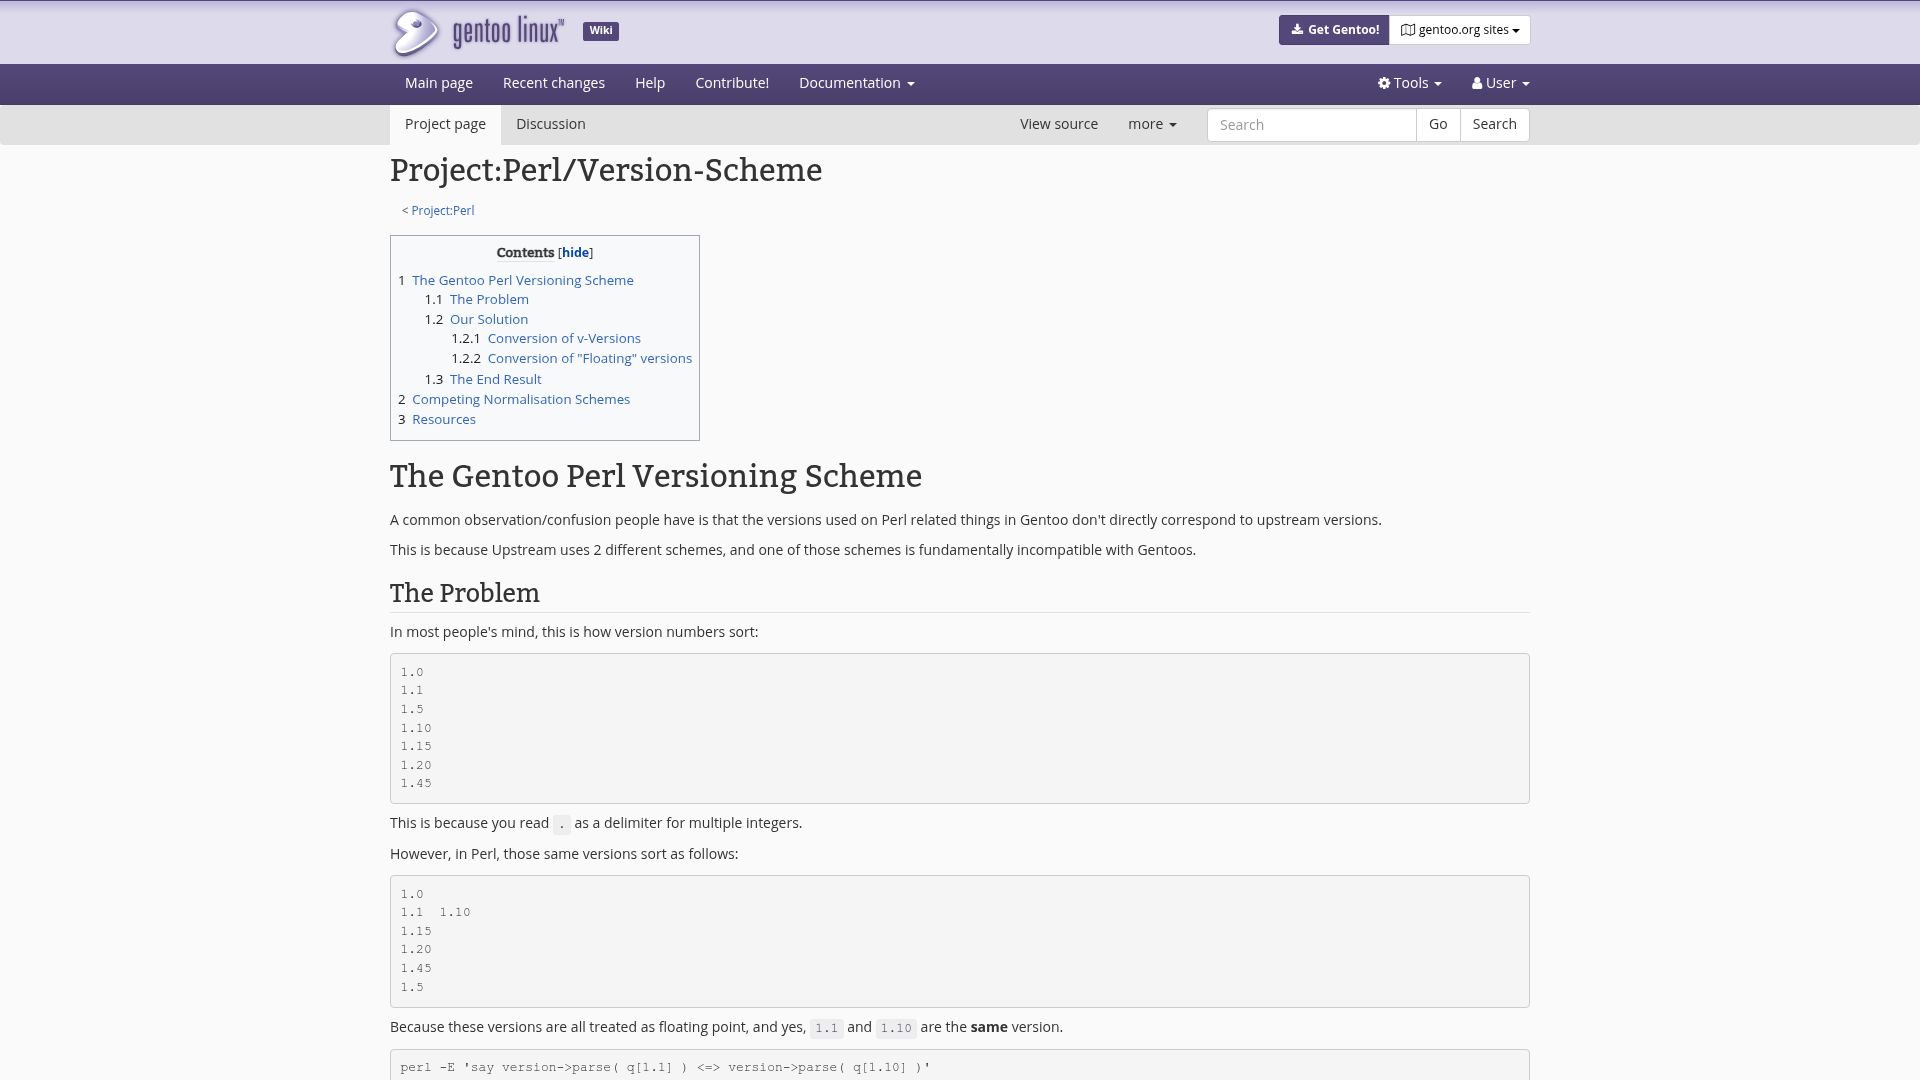Expand the Documentation menu
The width and height of the screenshot is (1920, 1080).
click(x=857, y=83)
